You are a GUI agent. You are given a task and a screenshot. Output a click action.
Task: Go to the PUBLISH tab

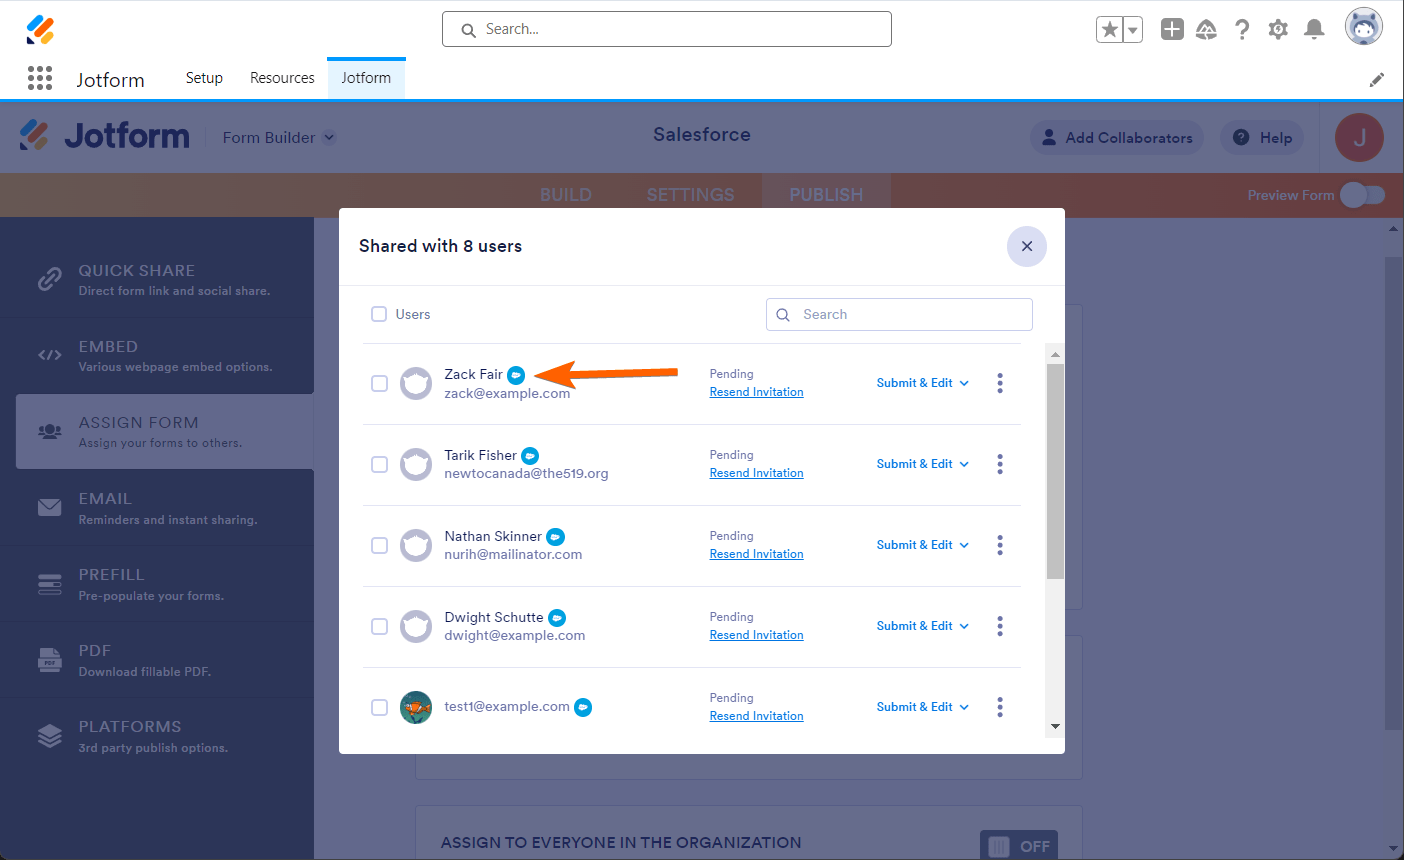826,195
